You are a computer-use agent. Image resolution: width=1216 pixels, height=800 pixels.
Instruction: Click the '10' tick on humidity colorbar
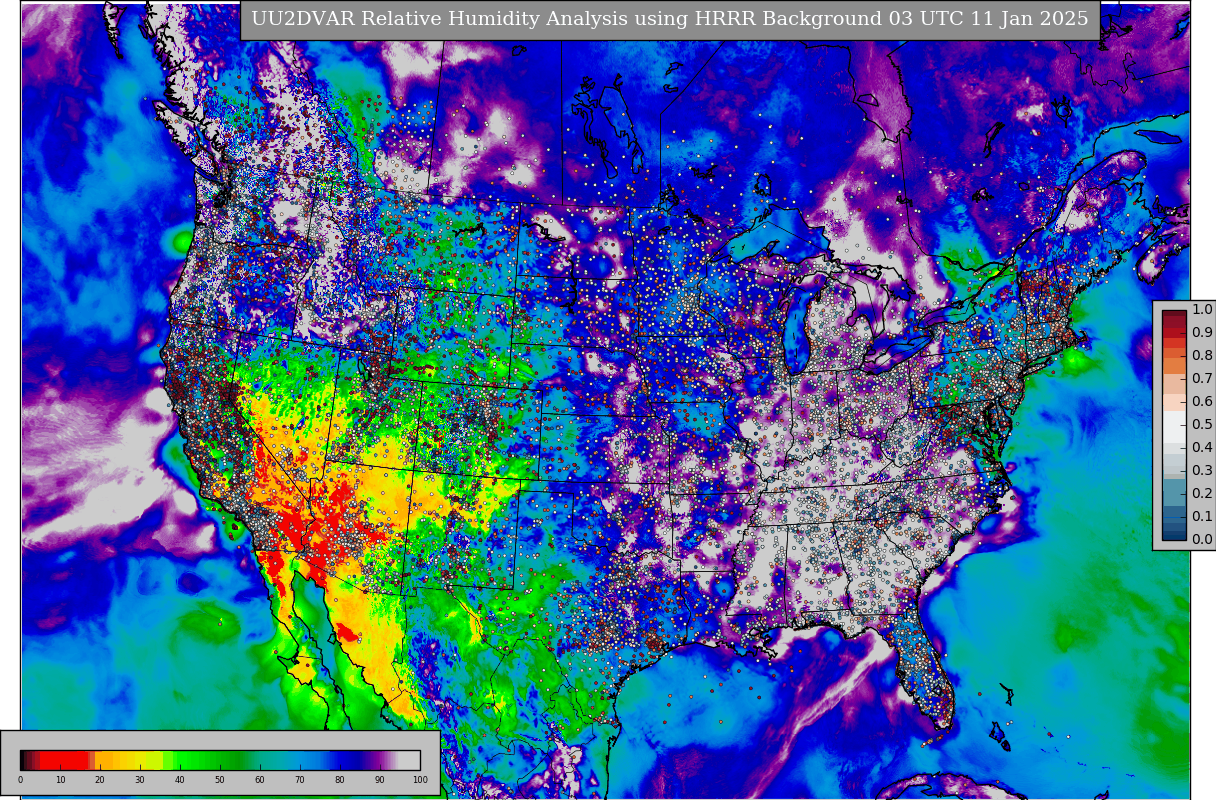point(60,780)
